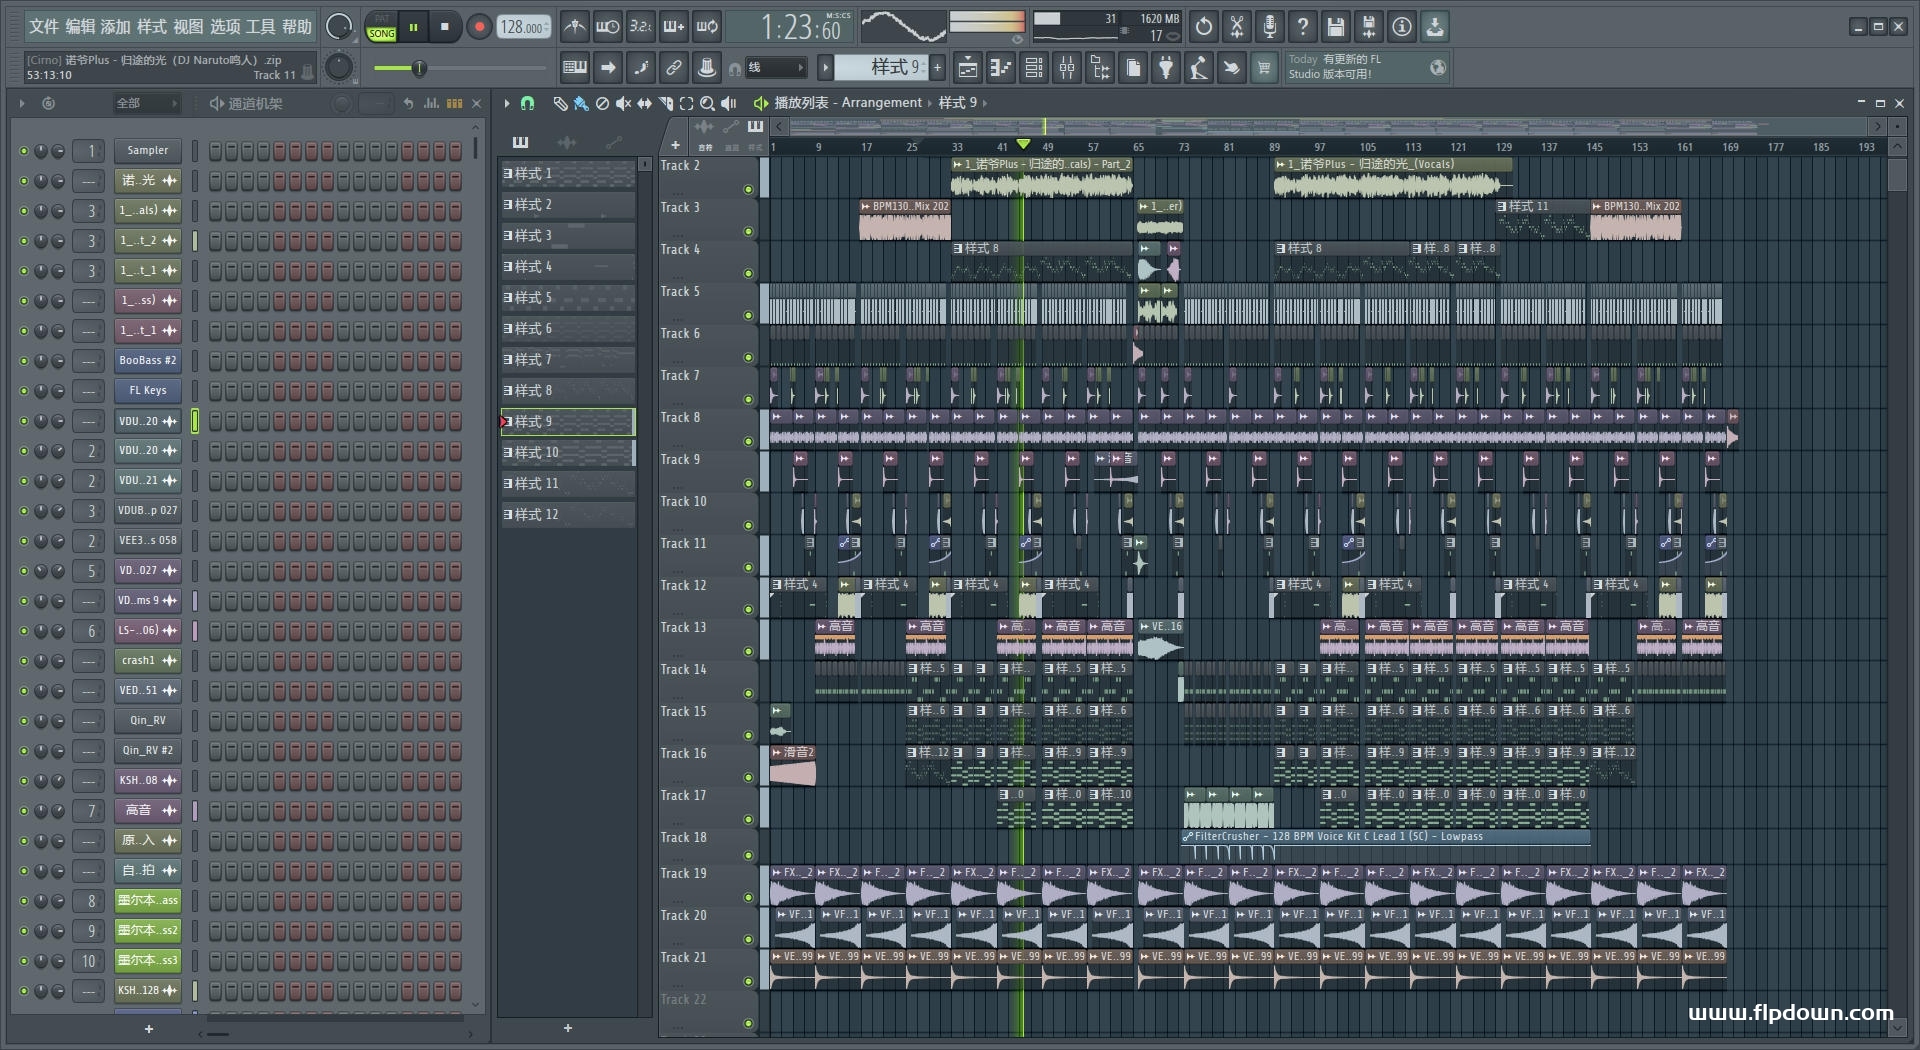Open the piano roll view icon
The height and width of the screenshot is (1050, 1920).
(1001, 68)
